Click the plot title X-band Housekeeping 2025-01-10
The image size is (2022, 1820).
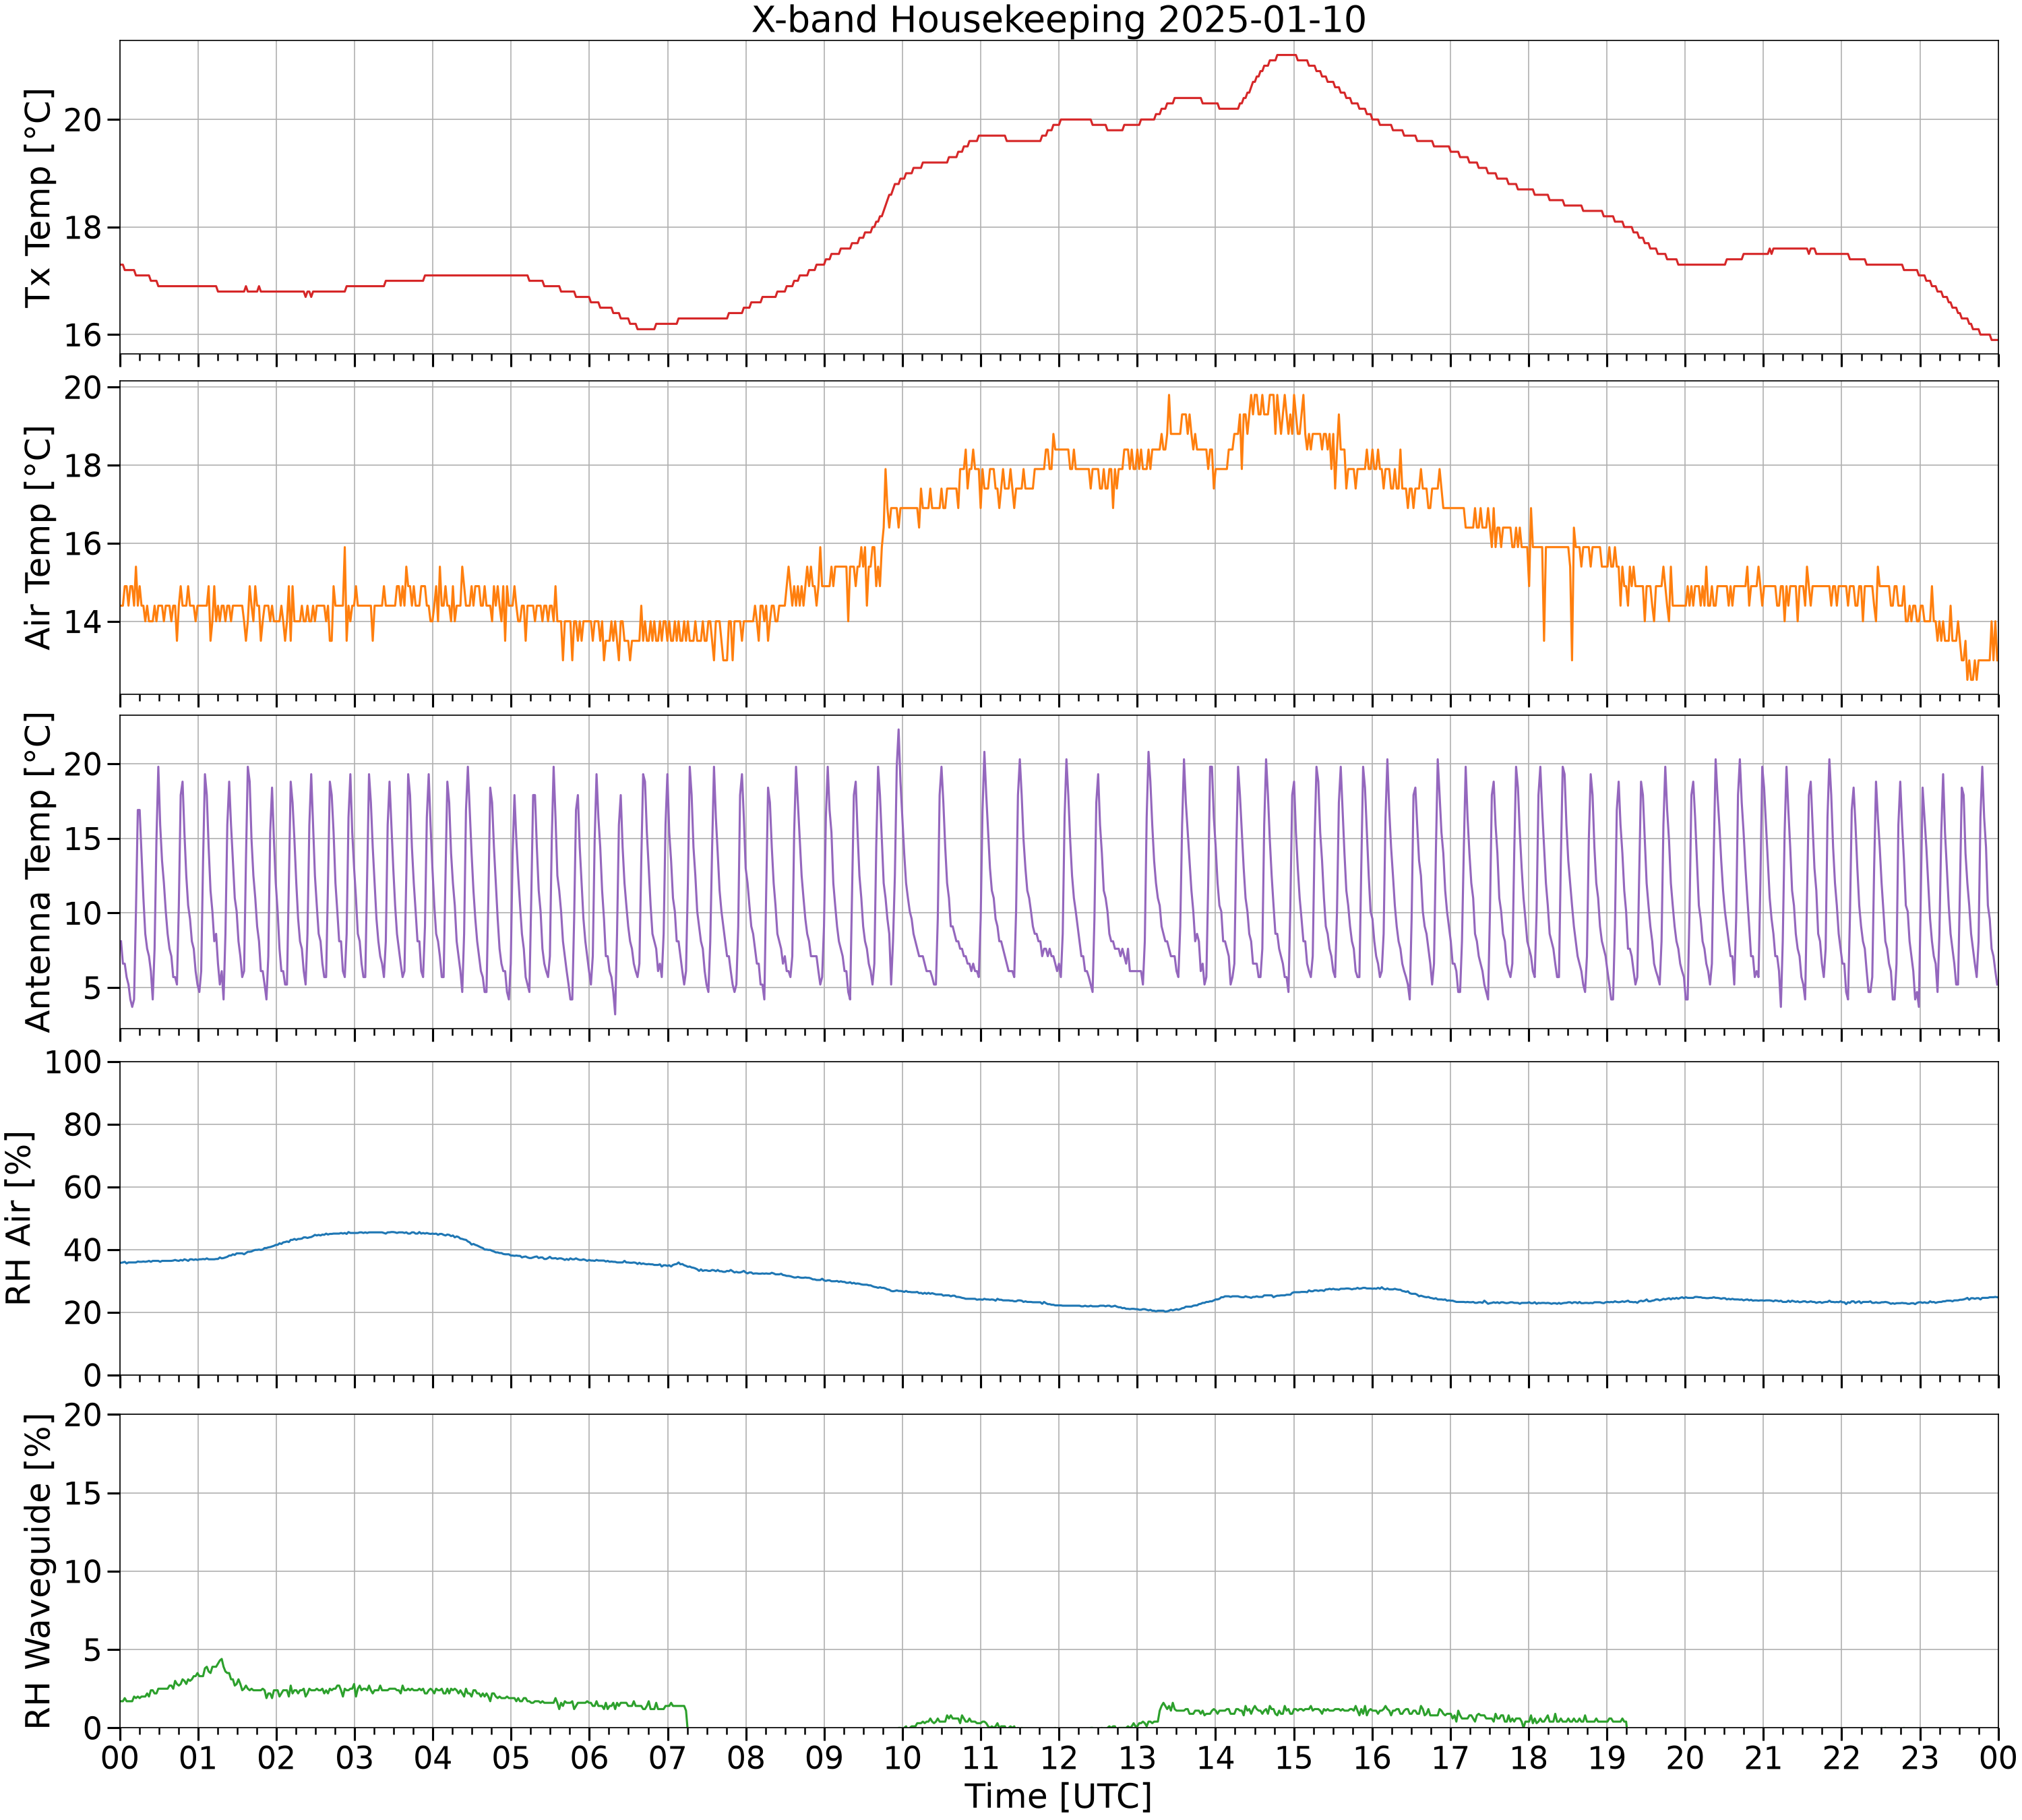click(1058, 19)
